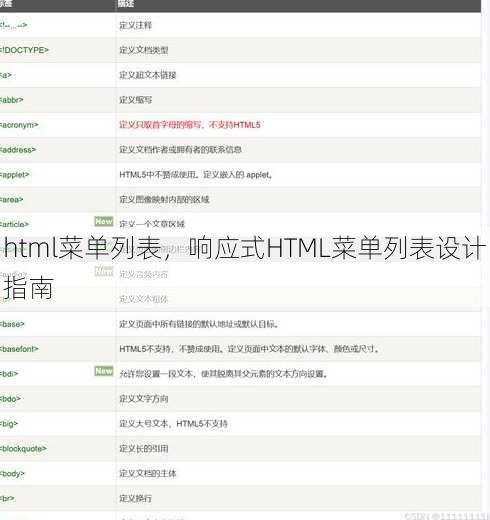Click the <!DOCTYPE> tag link
The height and width of the screenshot is (520, 490).
coord(24,50)
